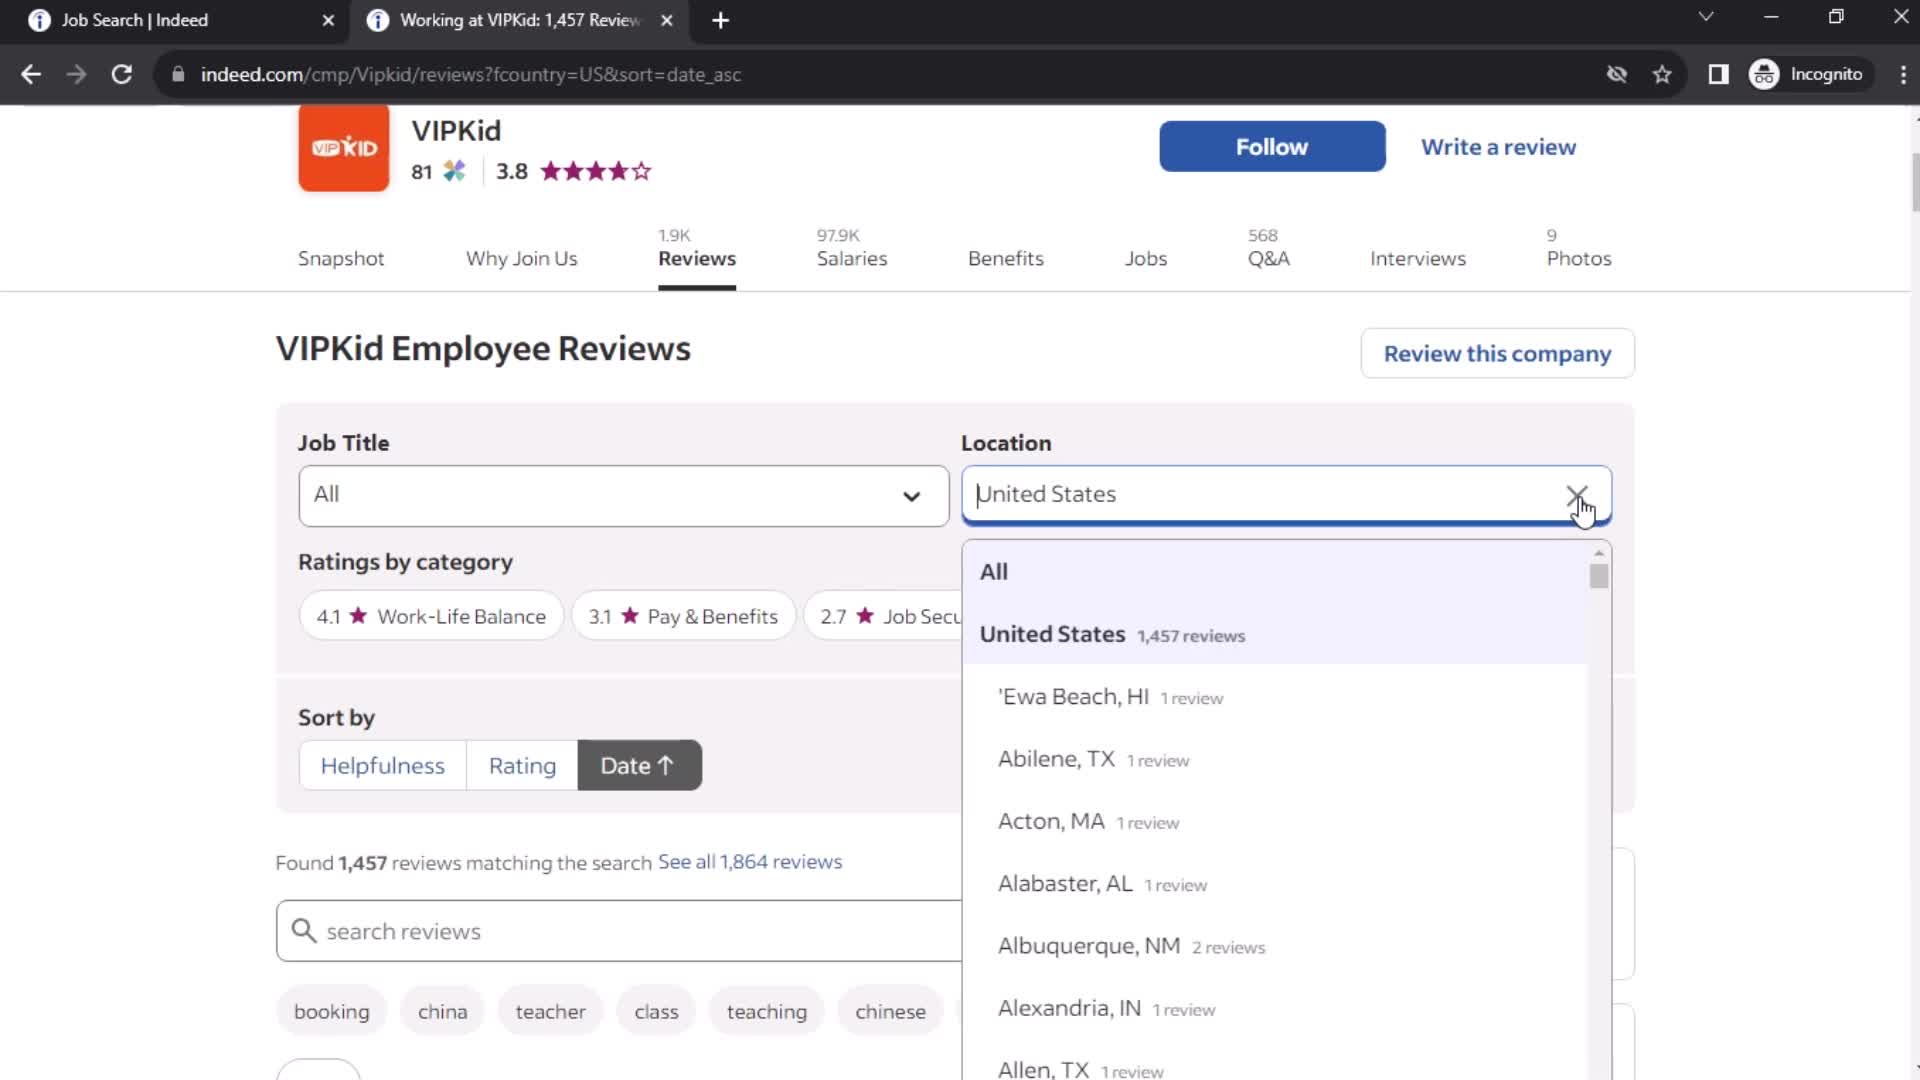Open the Salaries tab

click(852, 258)
